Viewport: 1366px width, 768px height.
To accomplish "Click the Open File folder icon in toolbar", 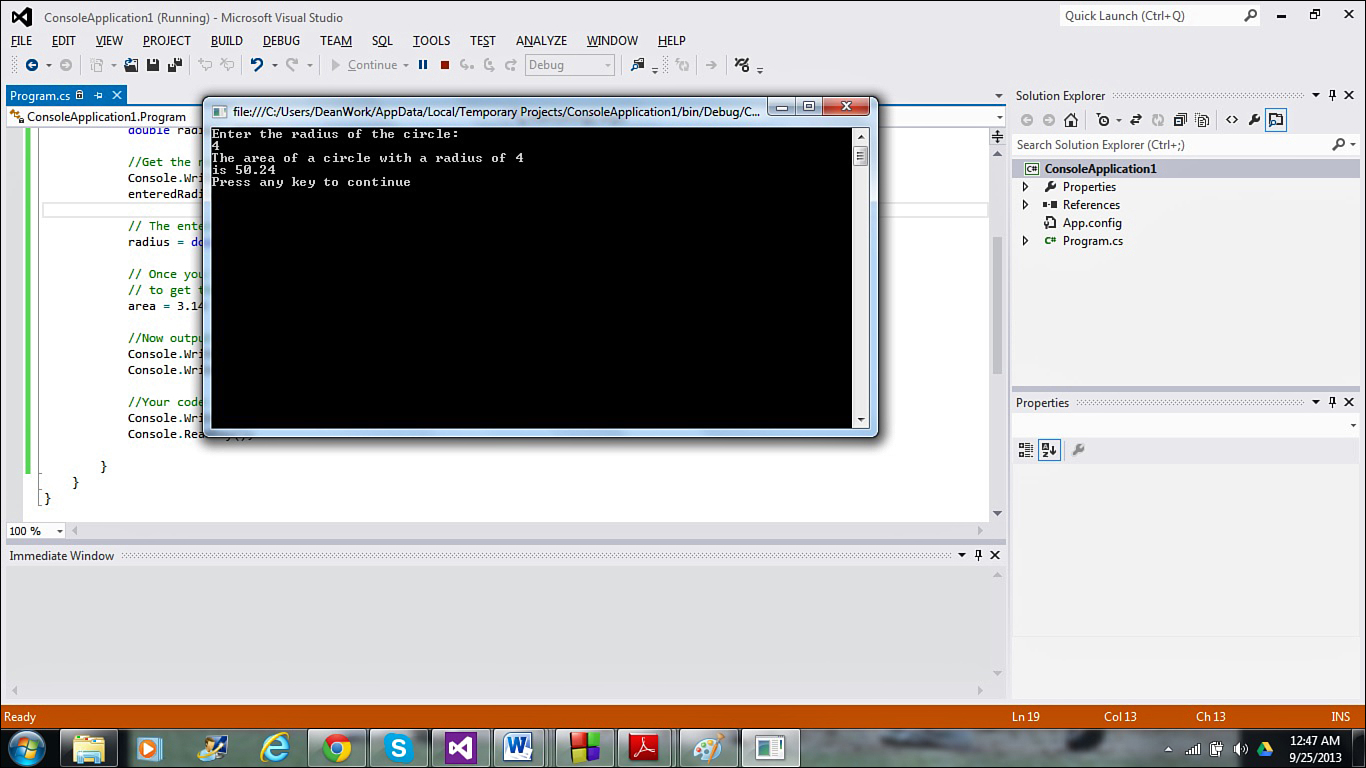I will point(131,65).
